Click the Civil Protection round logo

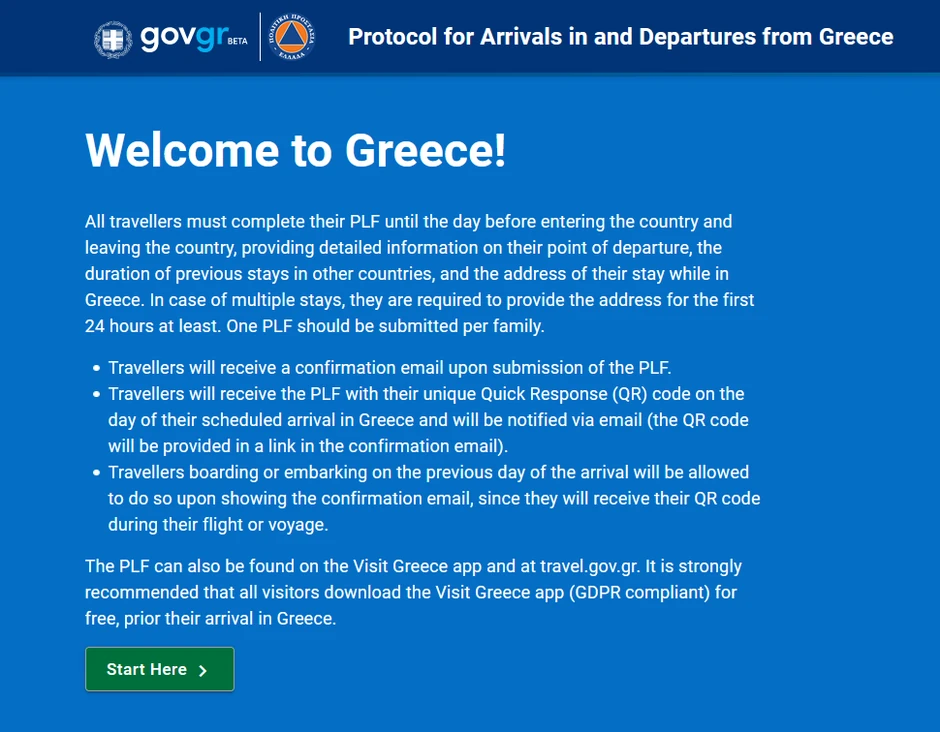pyautogui.click(x=292, y=38)
